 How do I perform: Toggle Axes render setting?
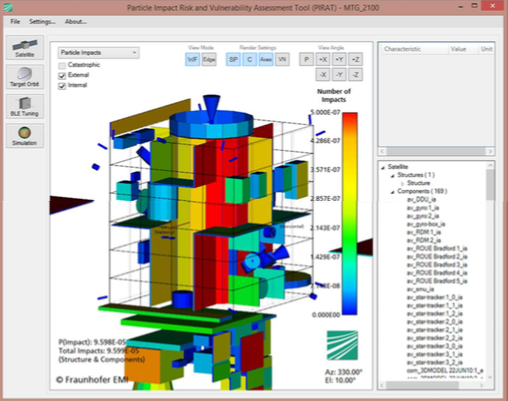pyautogui.click(x=266, y=60)
